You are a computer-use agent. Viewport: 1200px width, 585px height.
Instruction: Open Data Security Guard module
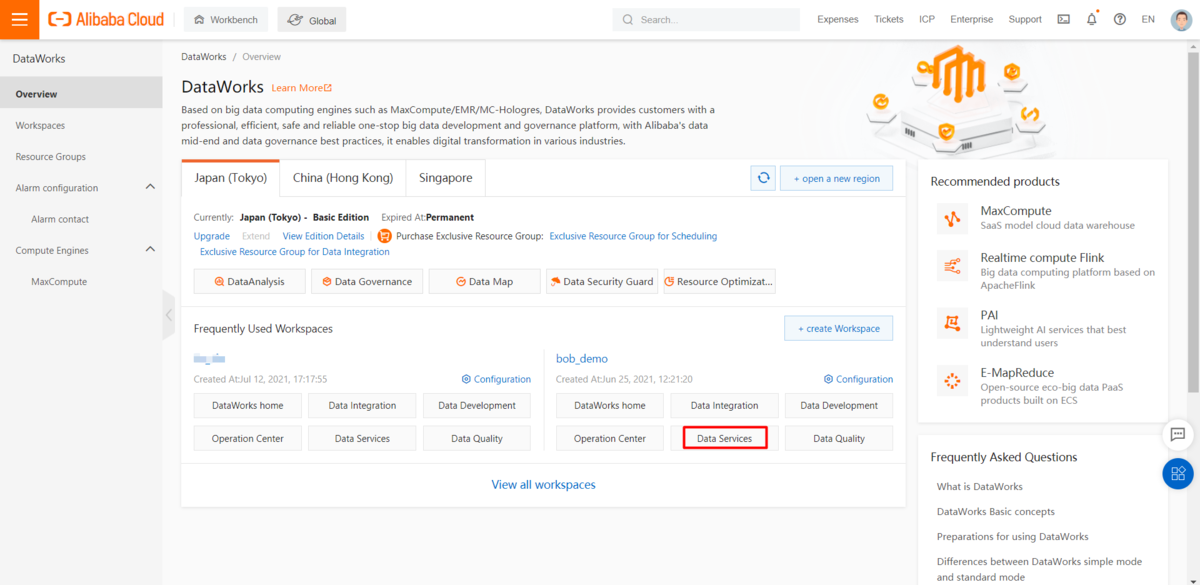[x=602, y=281]
